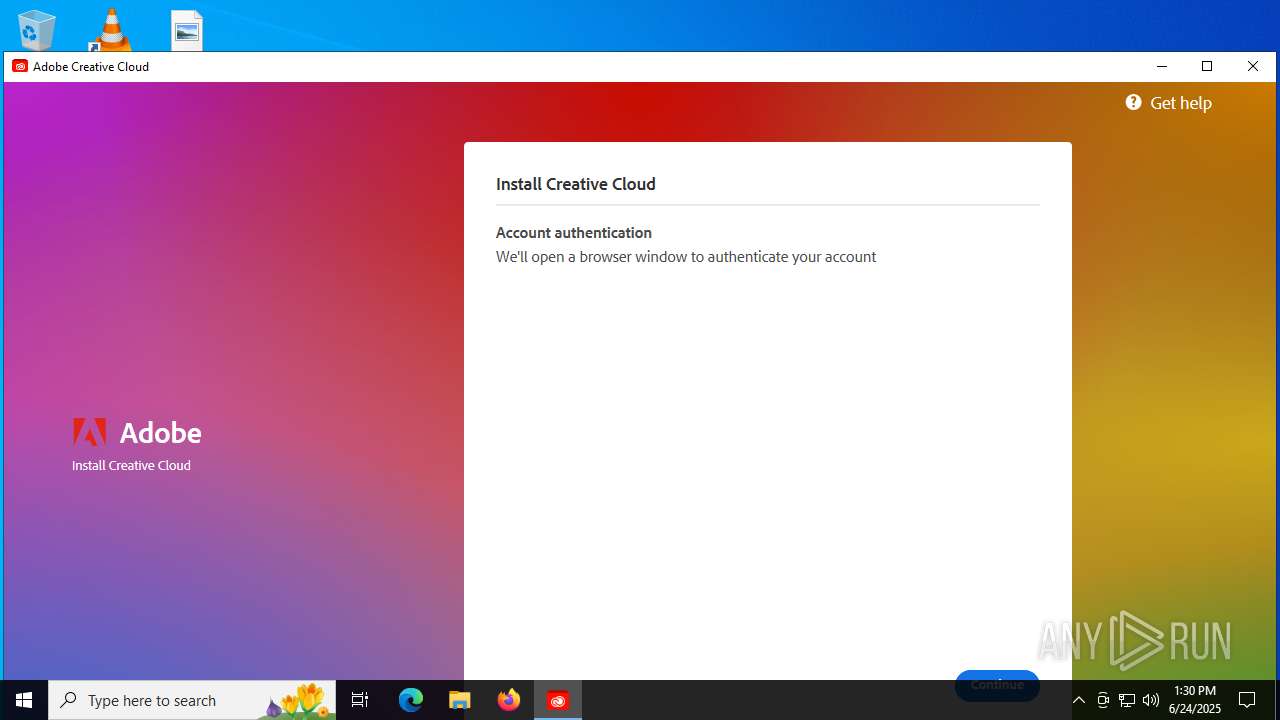The height and width of the screenshot is (720, 1280).
Task: Maximize the Adobe Creative Cloud window
Action: pyautogui.click(x=1207, y=66)
